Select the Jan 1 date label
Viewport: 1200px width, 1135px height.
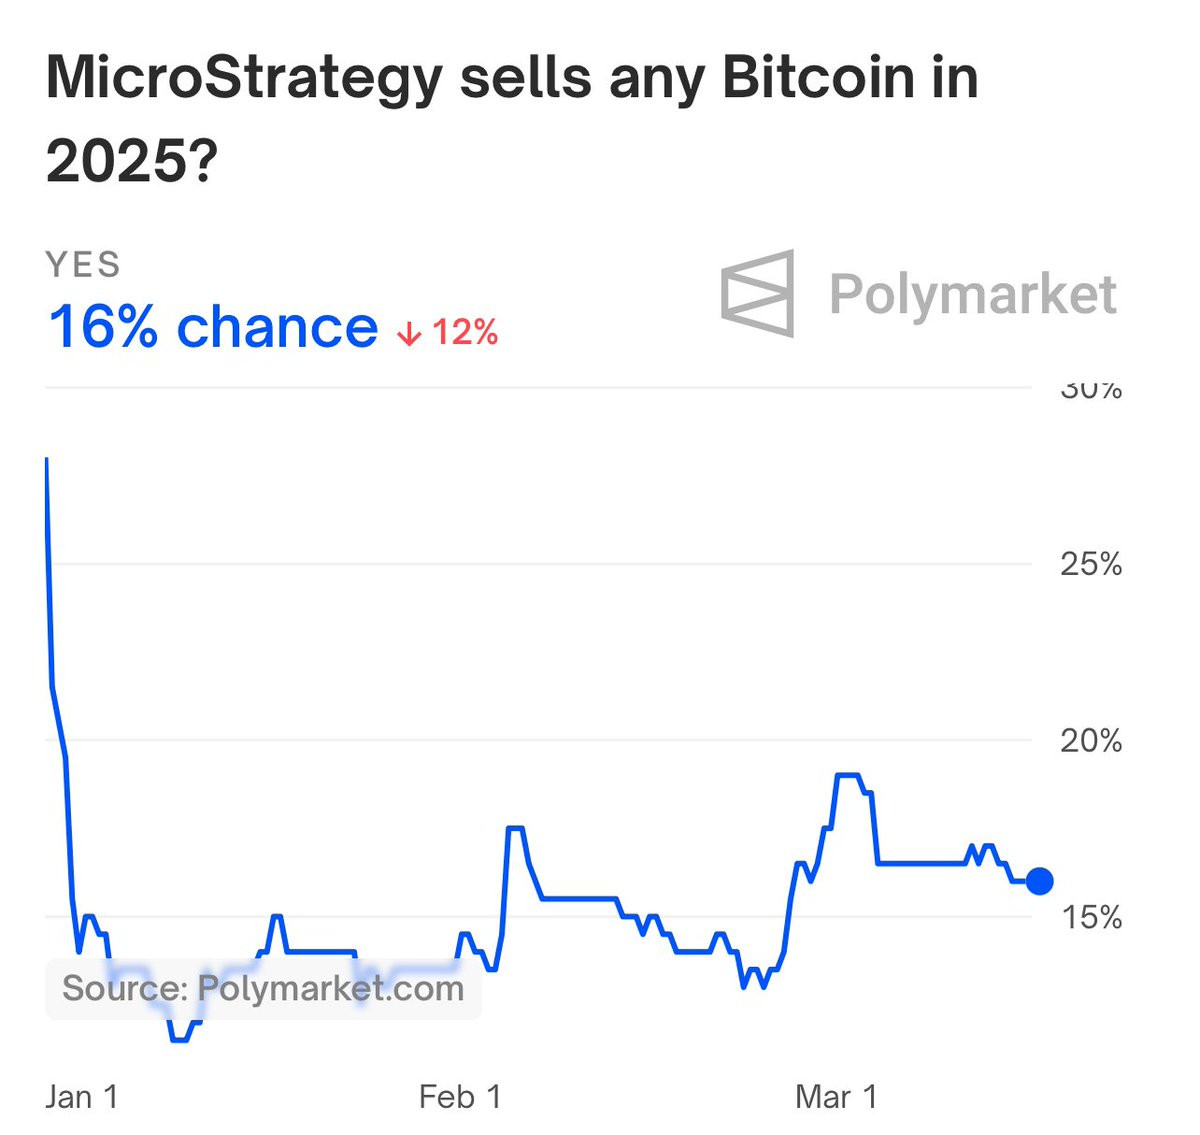82,1097
